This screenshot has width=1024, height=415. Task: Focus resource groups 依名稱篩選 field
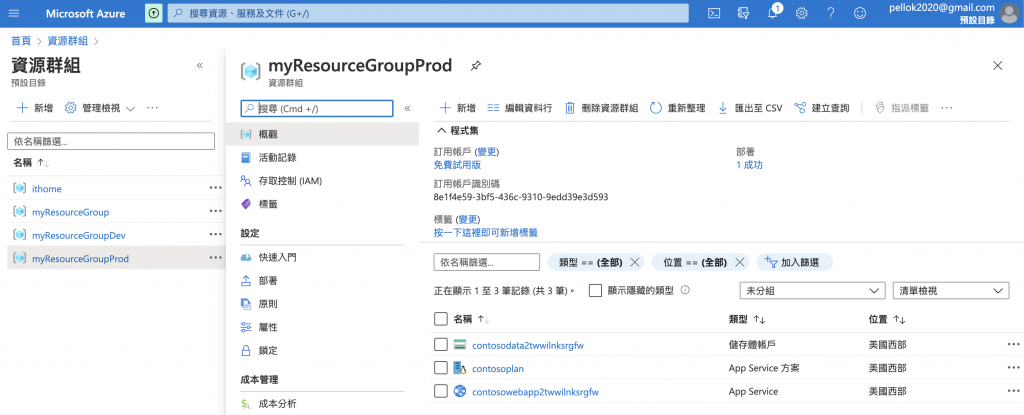(x=111, y=141)
